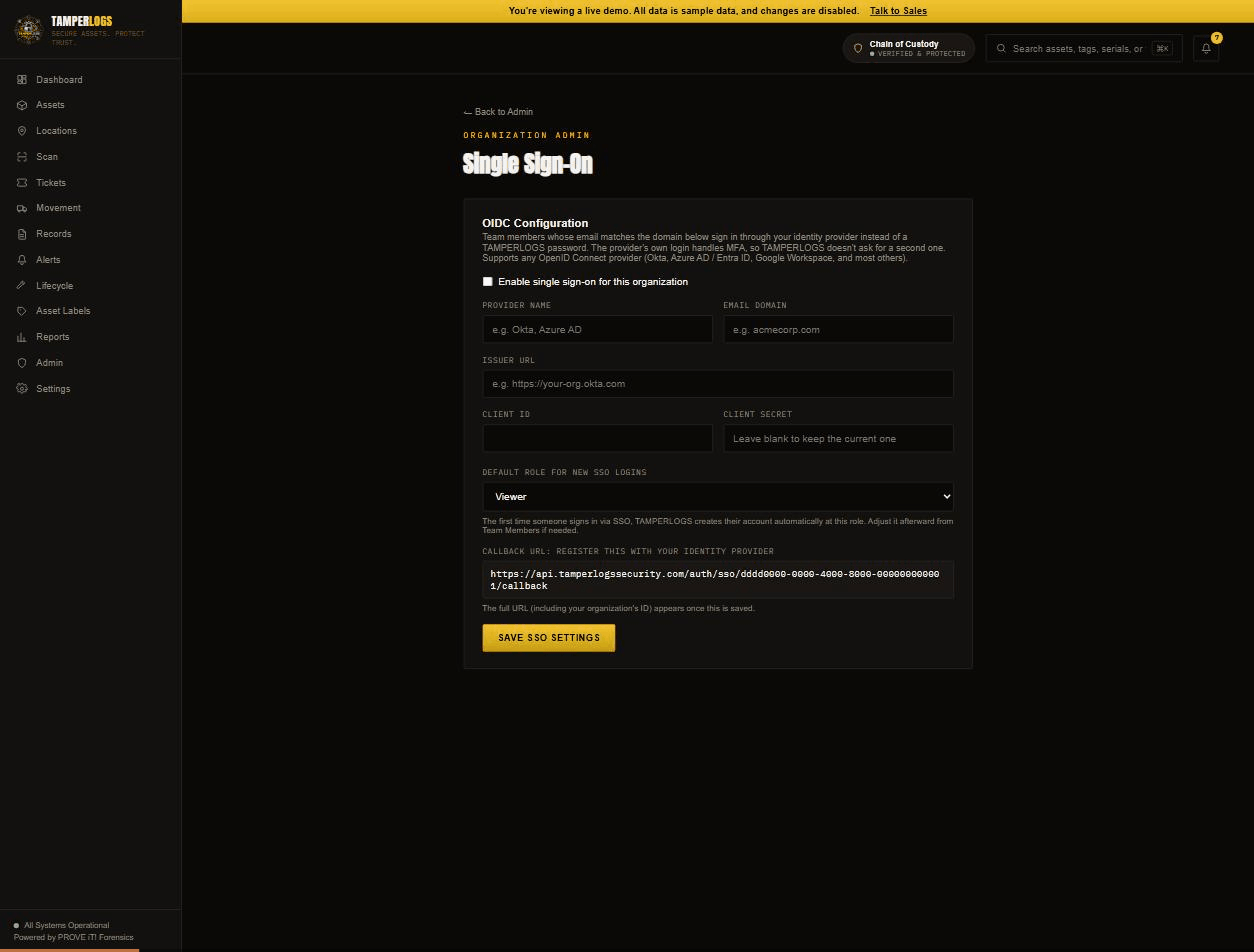Enable single sign-on checkbox
This screenshot has width=1254, height=952.
pyautogui.click(x=488, y=282)
